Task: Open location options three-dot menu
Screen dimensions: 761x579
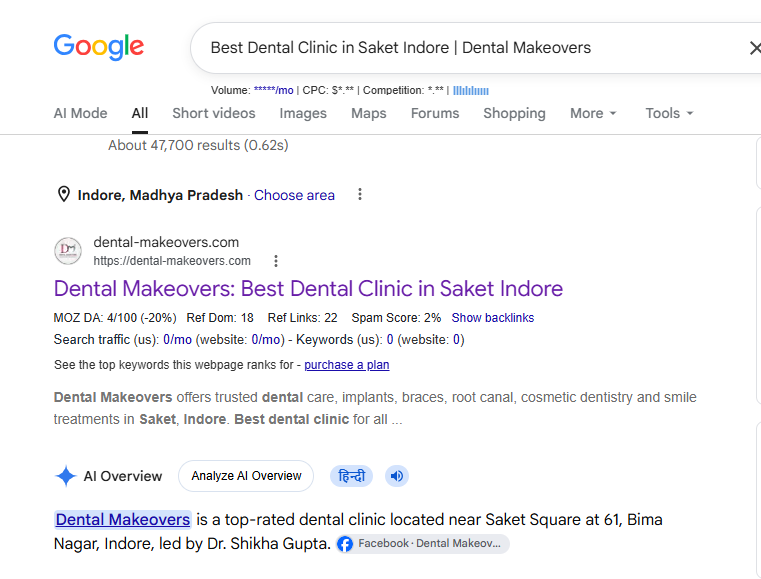Action: point(360,194)
